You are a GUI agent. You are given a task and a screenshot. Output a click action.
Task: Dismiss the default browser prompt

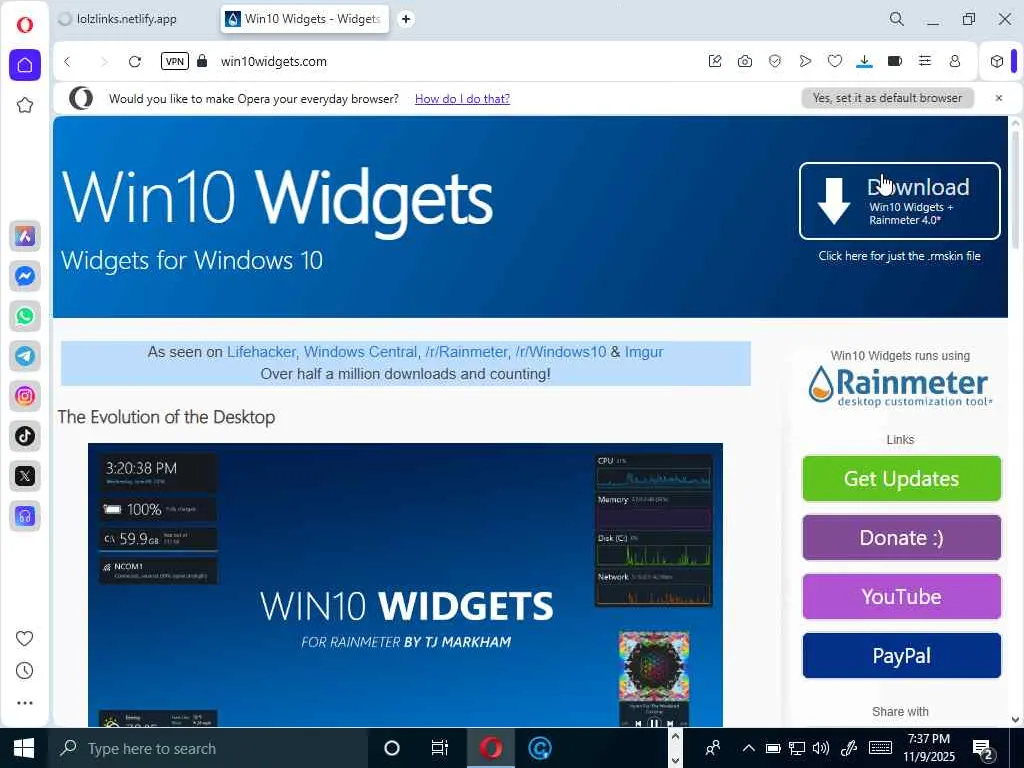999,98
